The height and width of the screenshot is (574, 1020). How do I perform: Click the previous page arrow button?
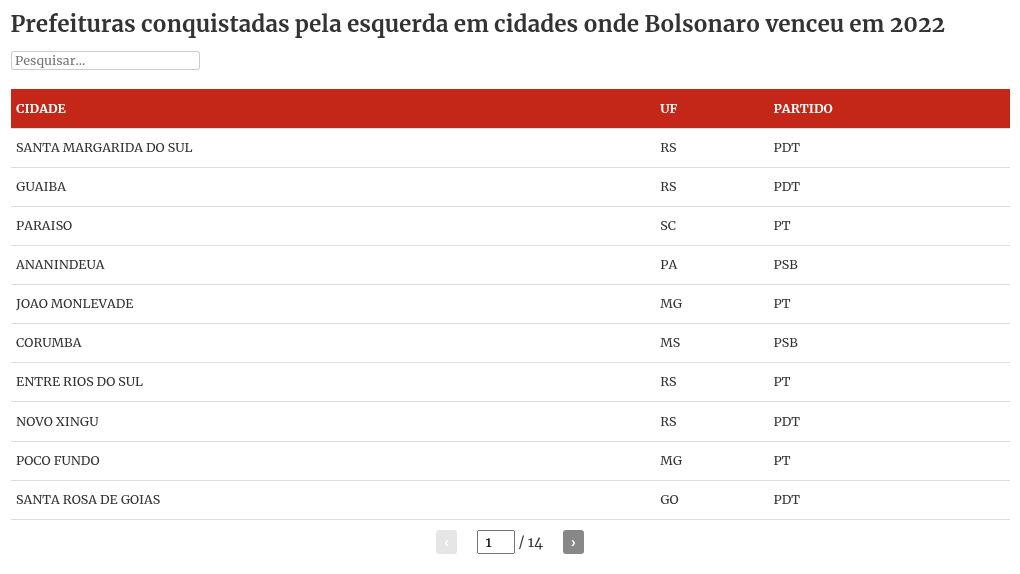point(446,542)
